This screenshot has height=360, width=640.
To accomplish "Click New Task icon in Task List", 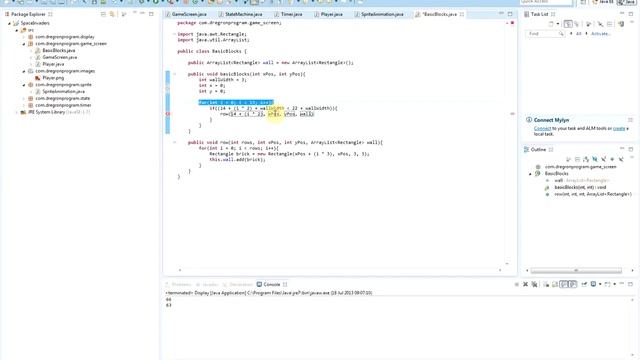I will (551, 24).
